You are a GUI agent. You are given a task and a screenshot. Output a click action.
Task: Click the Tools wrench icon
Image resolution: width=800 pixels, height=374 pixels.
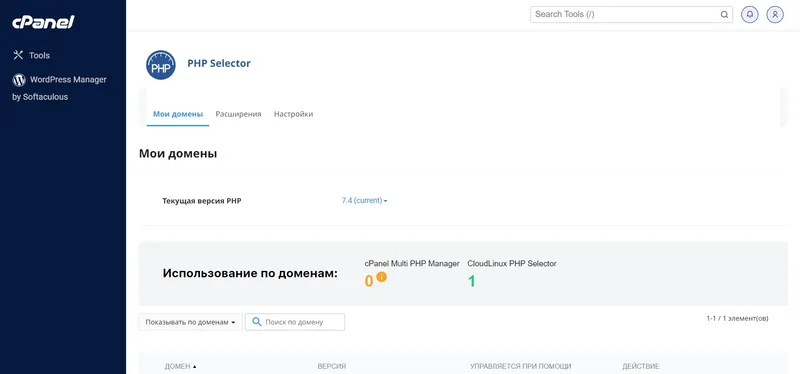pos(18,55)
